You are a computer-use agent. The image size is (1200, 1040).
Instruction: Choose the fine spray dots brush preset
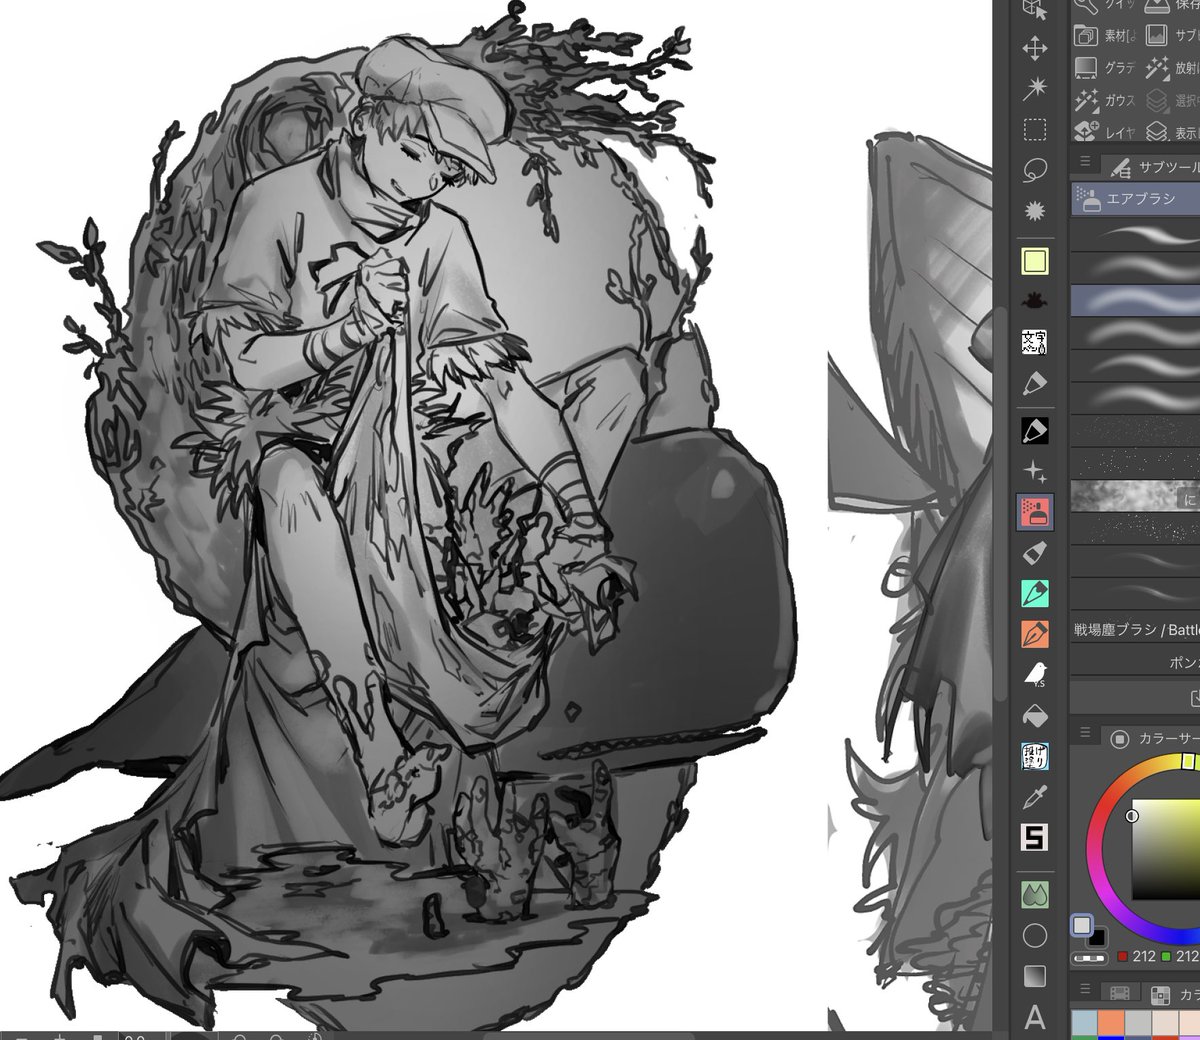(1135, 431)
